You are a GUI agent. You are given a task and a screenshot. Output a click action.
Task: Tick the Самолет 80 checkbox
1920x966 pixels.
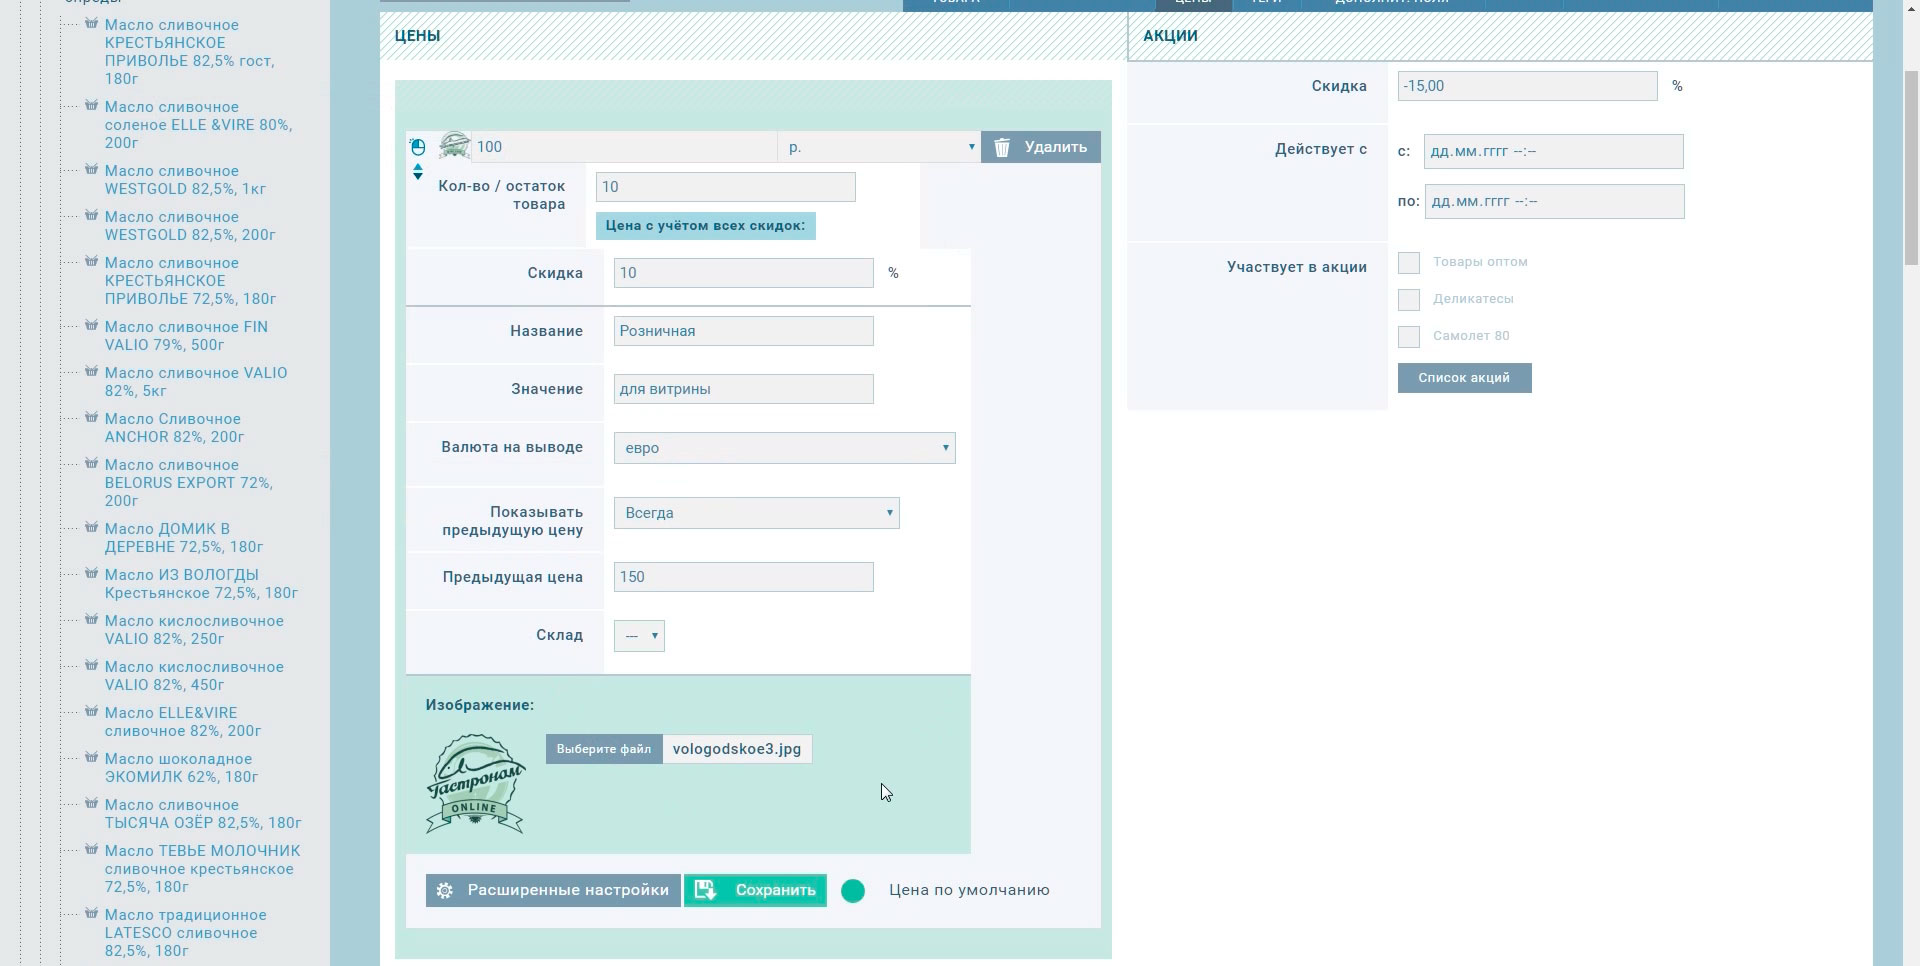(x=1409, y=337)
